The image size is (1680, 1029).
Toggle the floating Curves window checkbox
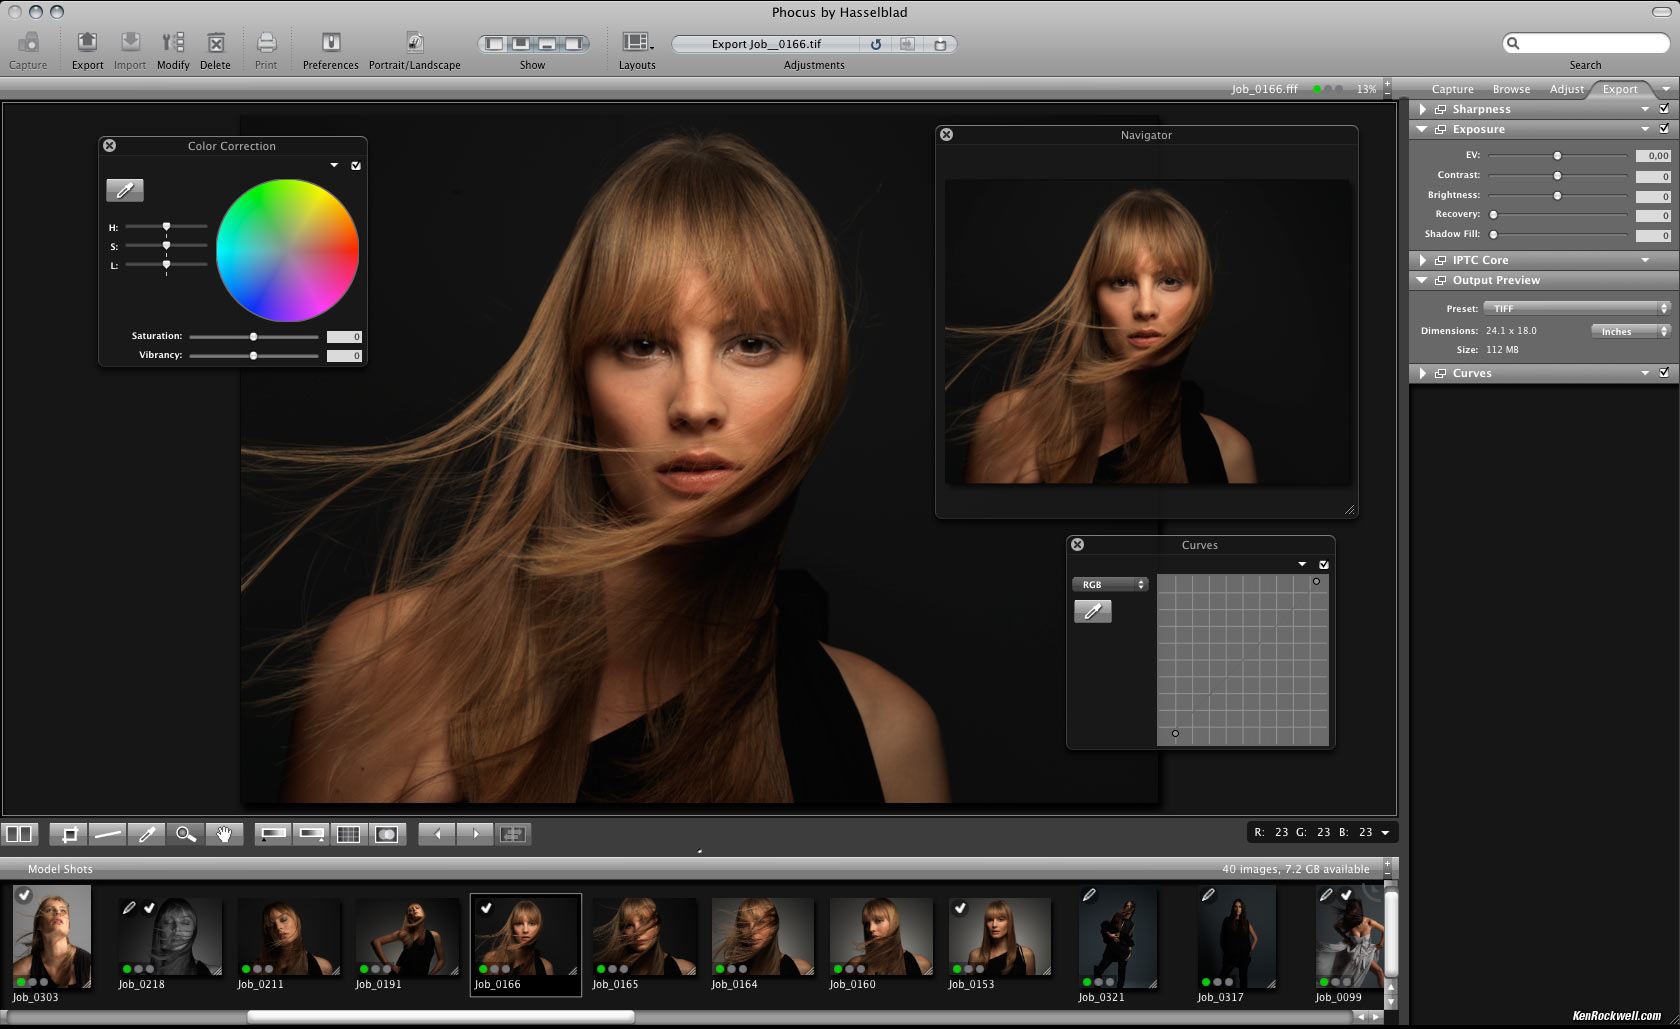click(x=1324, y=565)
